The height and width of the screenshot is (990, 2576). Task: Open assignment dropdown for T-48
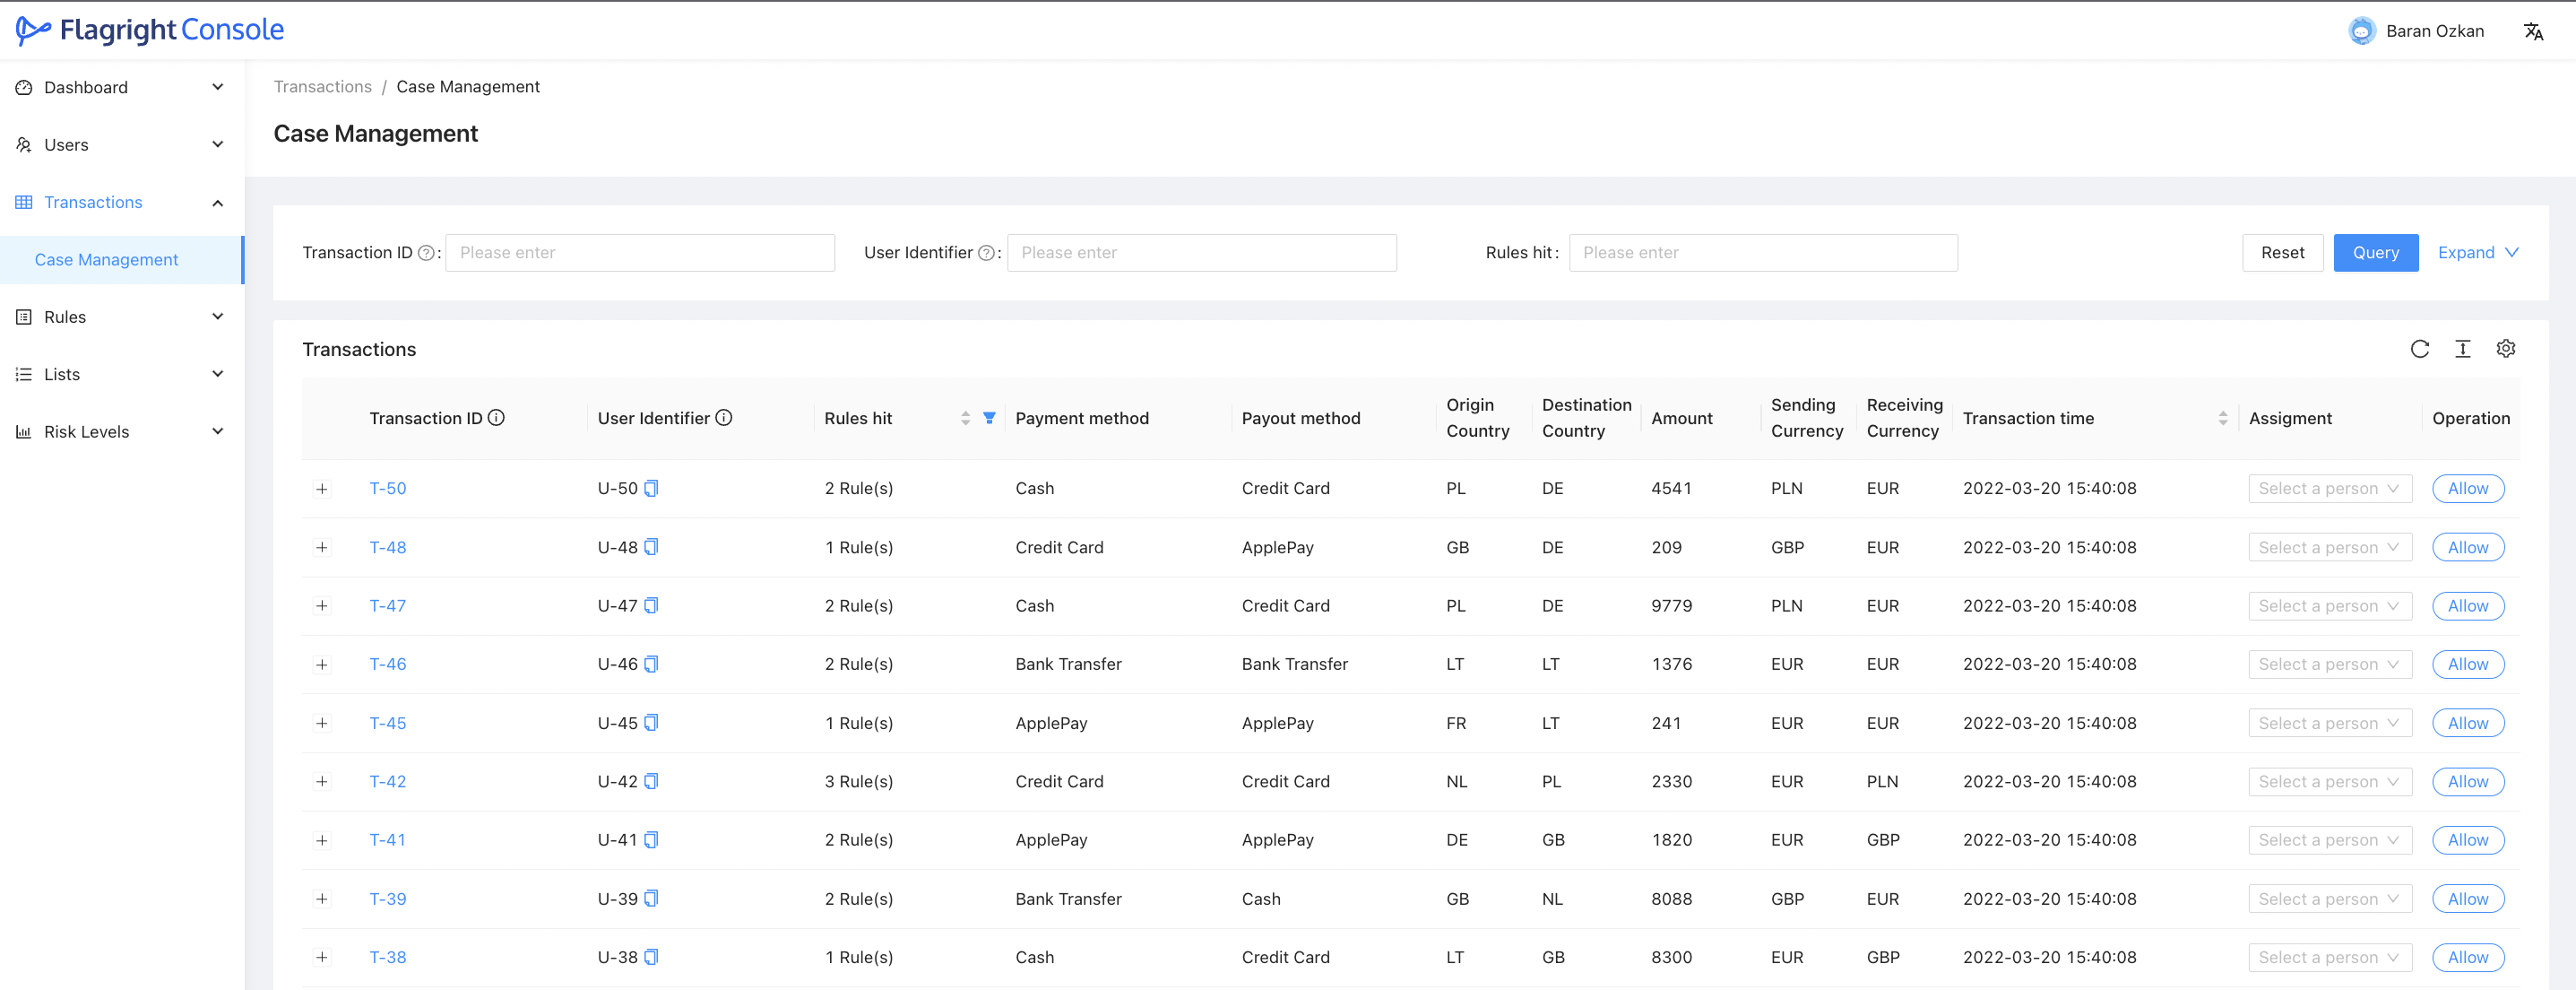tap(2329, 547)
